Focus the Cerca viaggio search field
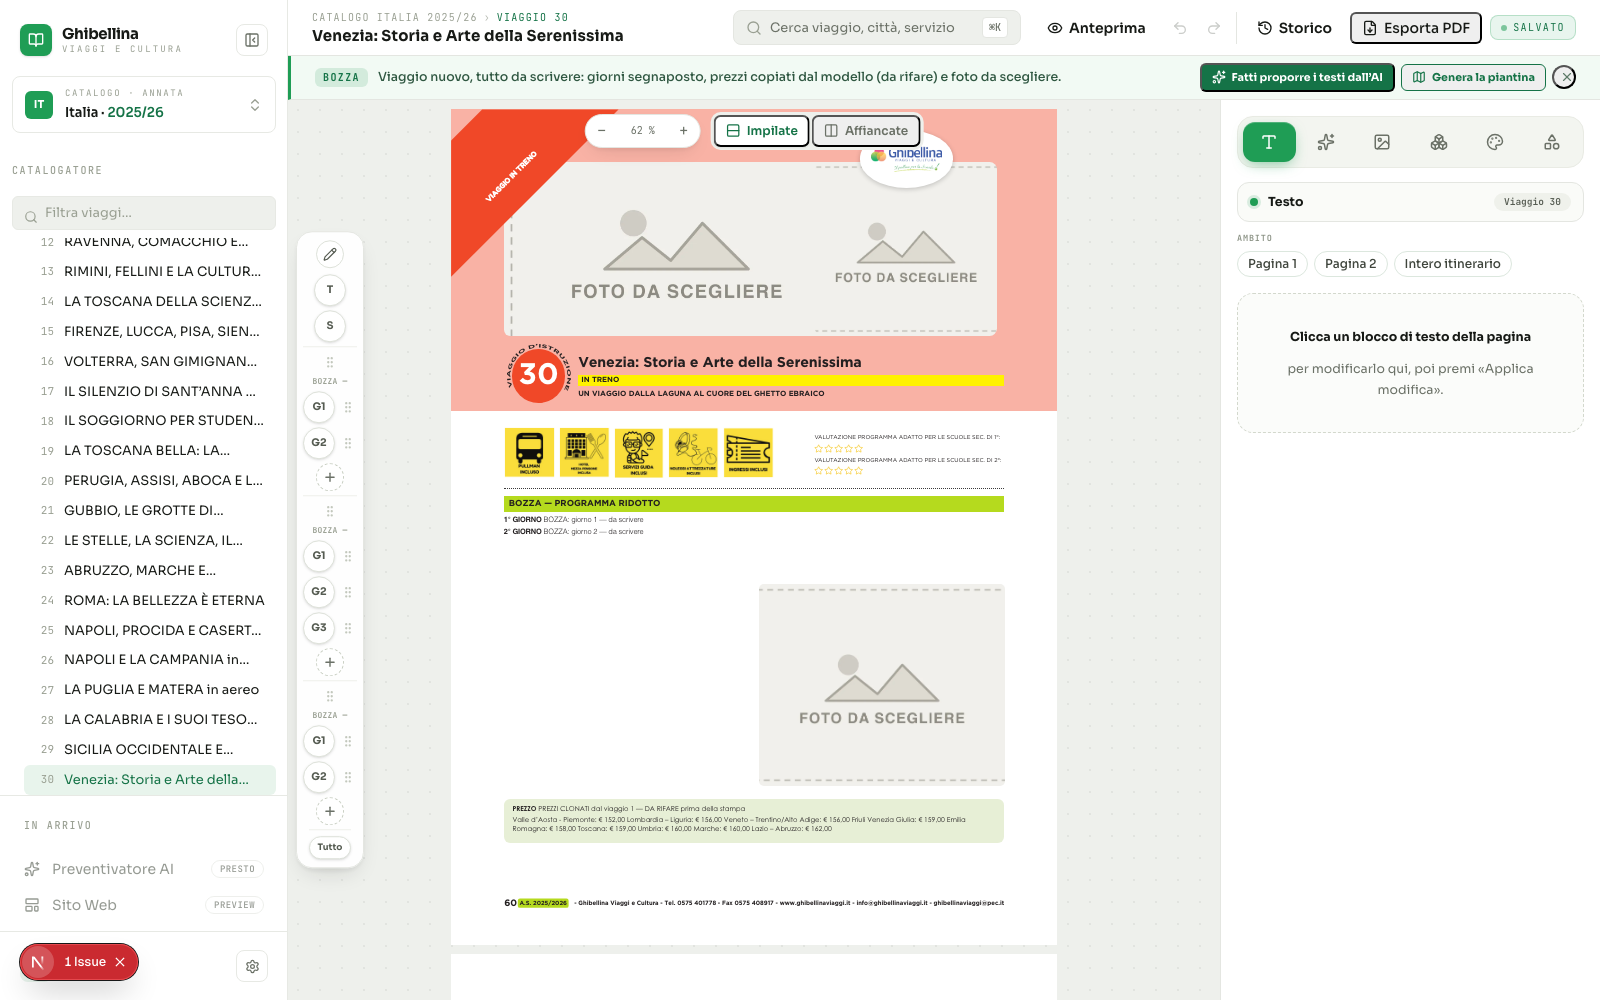Image resolution: width=1600 pixels, height=1000 pixels. click(x=877, y=28)
